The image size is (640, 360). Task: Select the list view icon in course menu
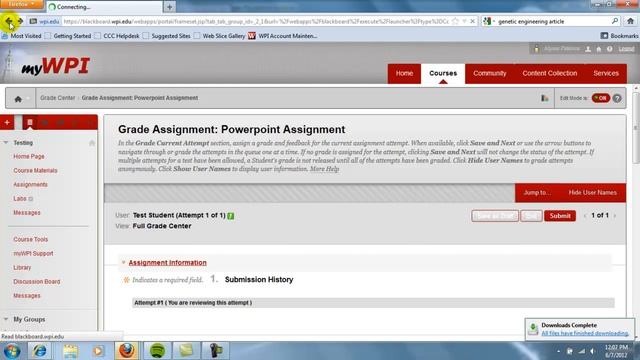(x=30, y=122)
